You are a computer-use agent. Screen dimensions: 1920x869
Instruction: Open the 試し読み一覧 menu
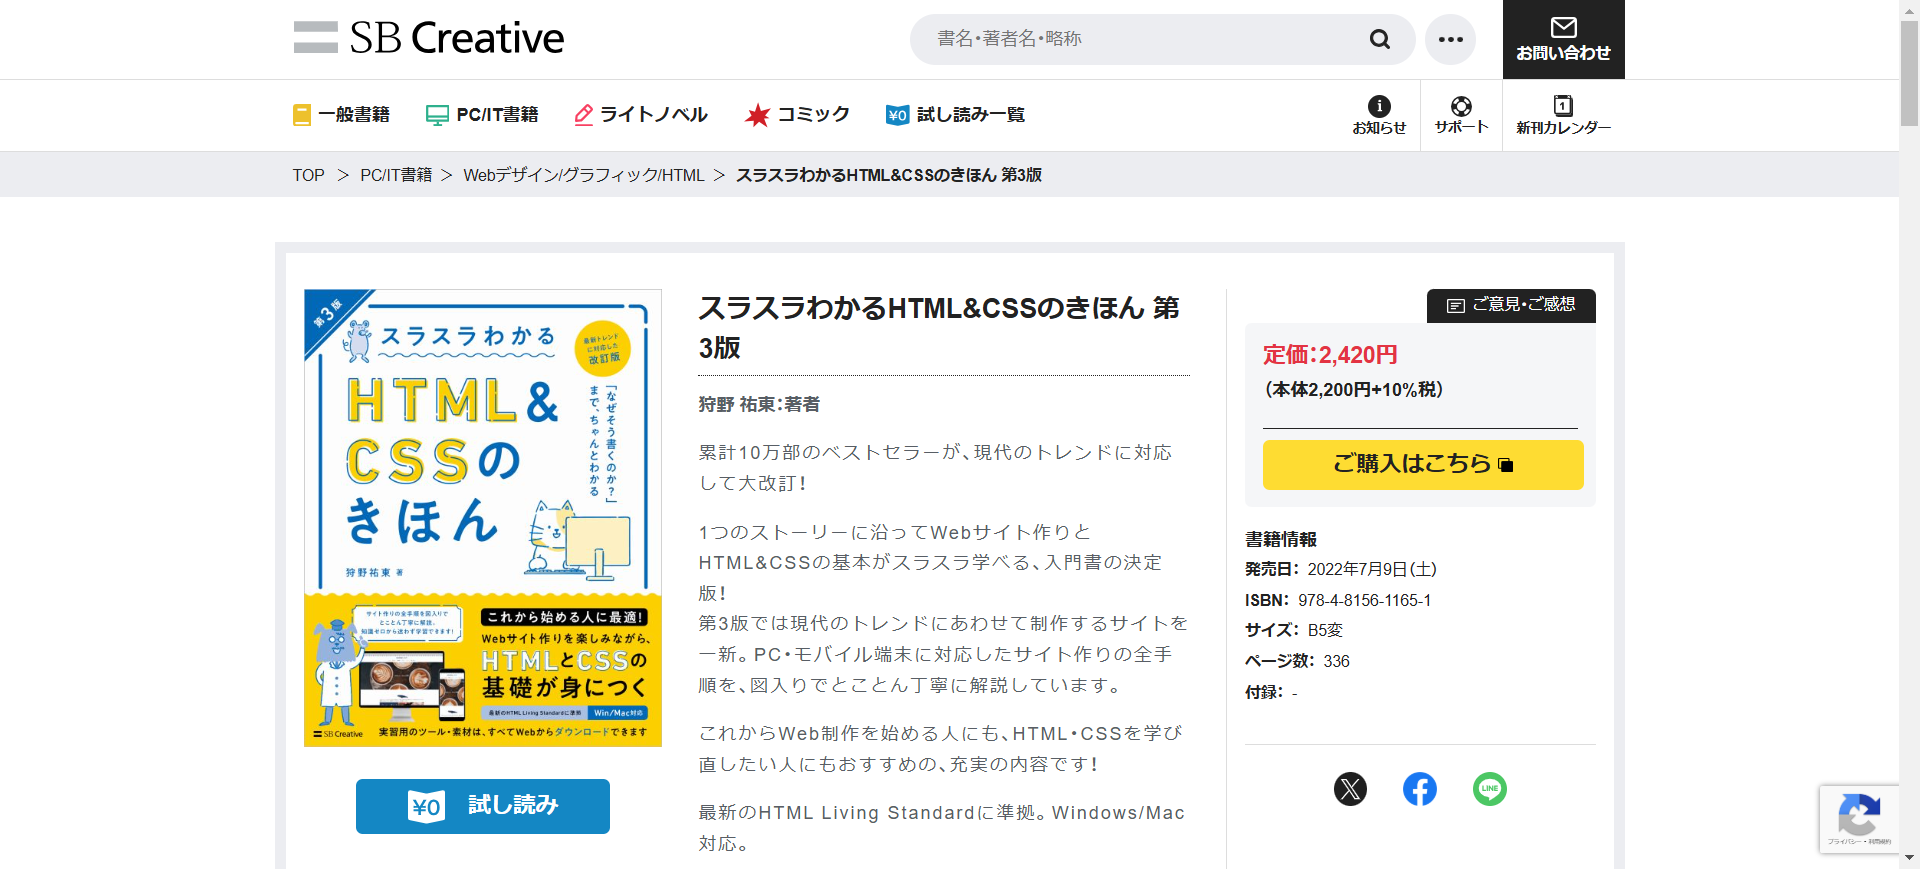coord(955,115)
